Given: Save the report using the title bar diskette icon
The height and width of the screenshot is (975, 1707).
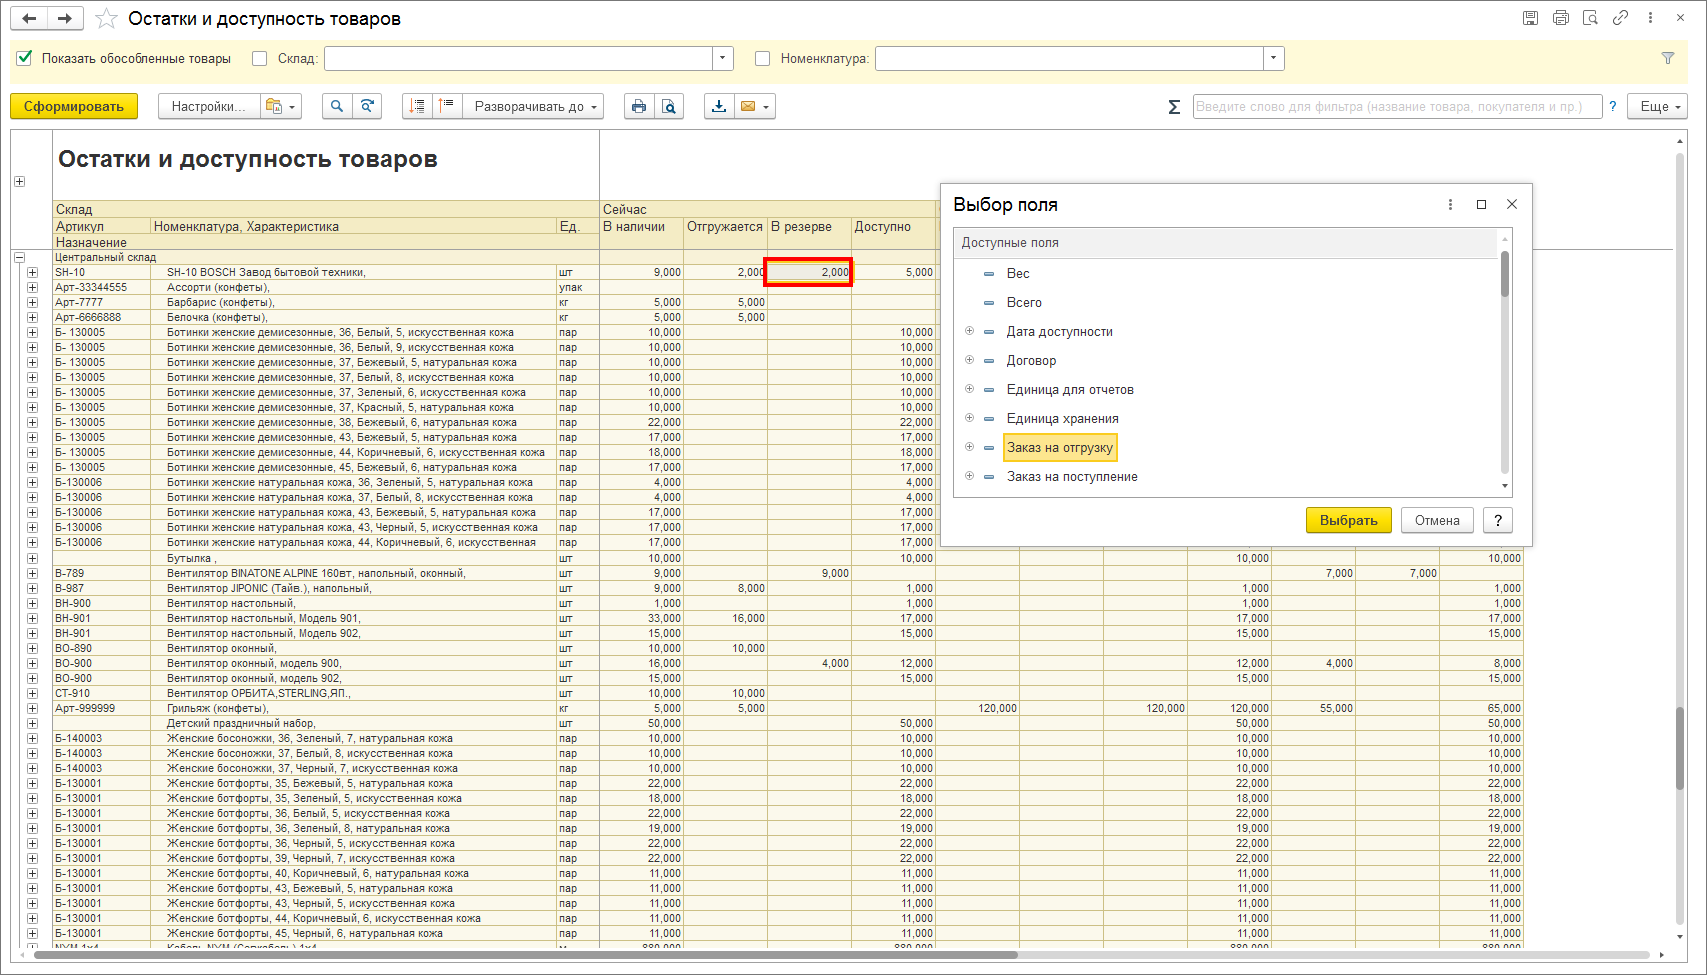Looking at the screenshot, I should (1530, 18).
